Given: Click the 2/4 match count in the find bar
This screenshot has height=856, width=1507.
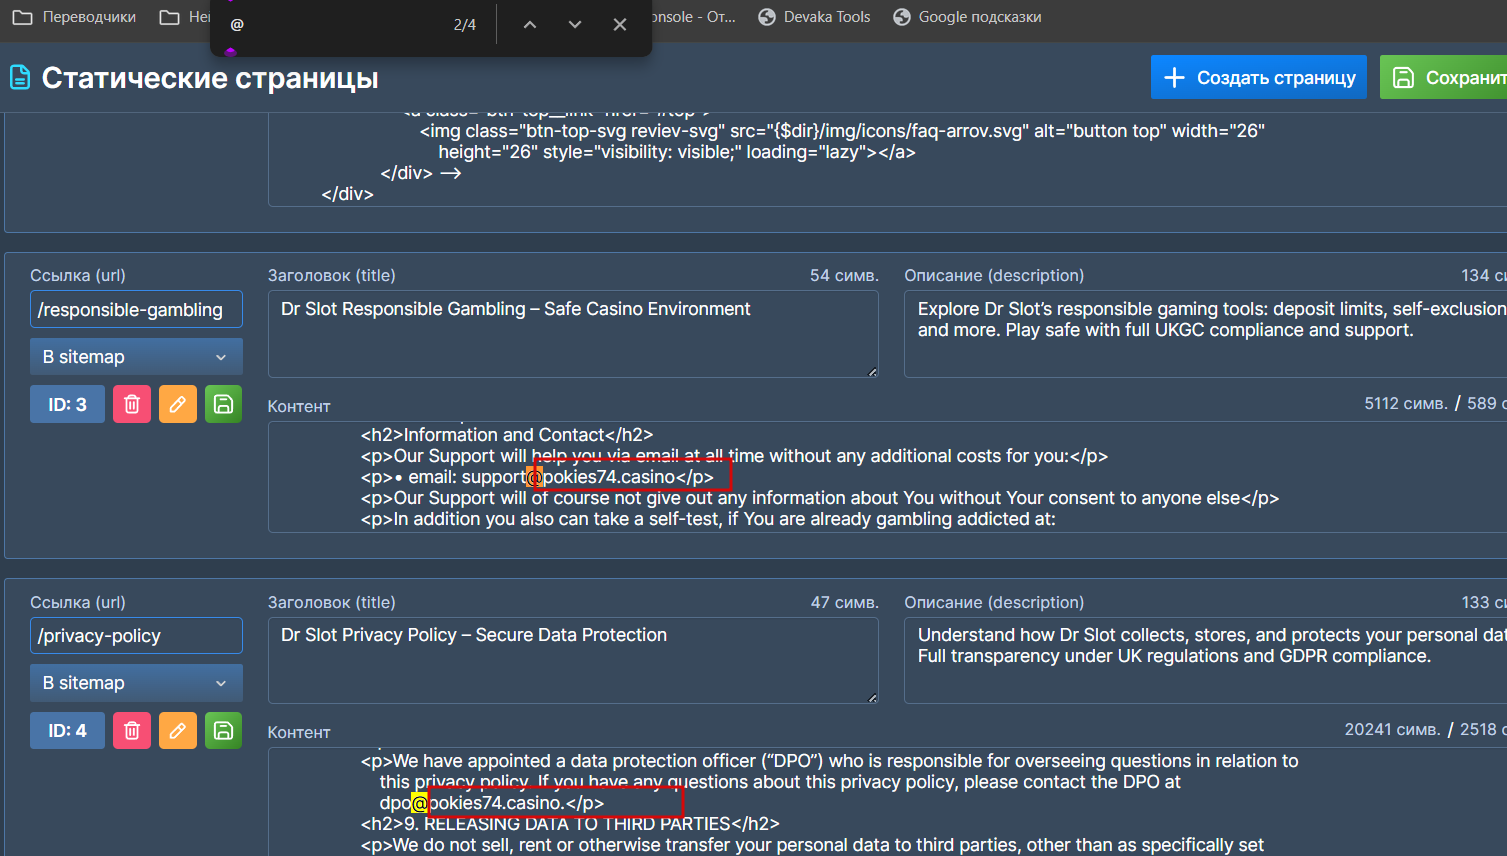Looking at the screenshot, I should click(x=465, y=24).
